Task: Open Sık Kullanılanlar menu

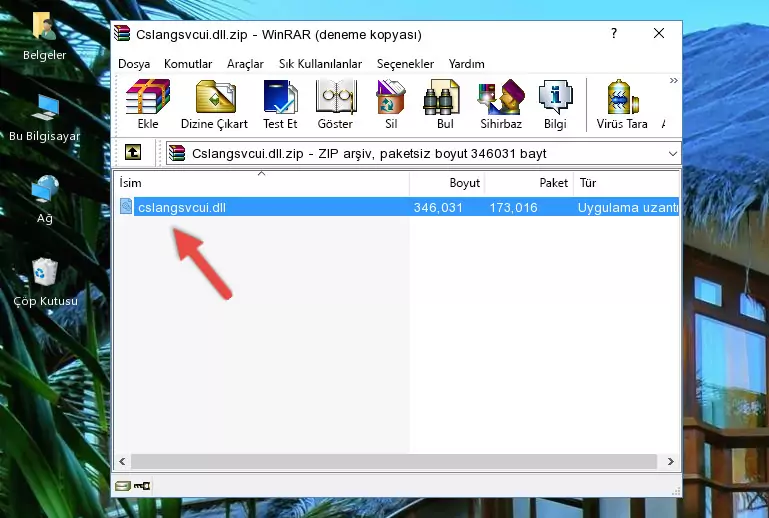Action: [x=320, y=64]
